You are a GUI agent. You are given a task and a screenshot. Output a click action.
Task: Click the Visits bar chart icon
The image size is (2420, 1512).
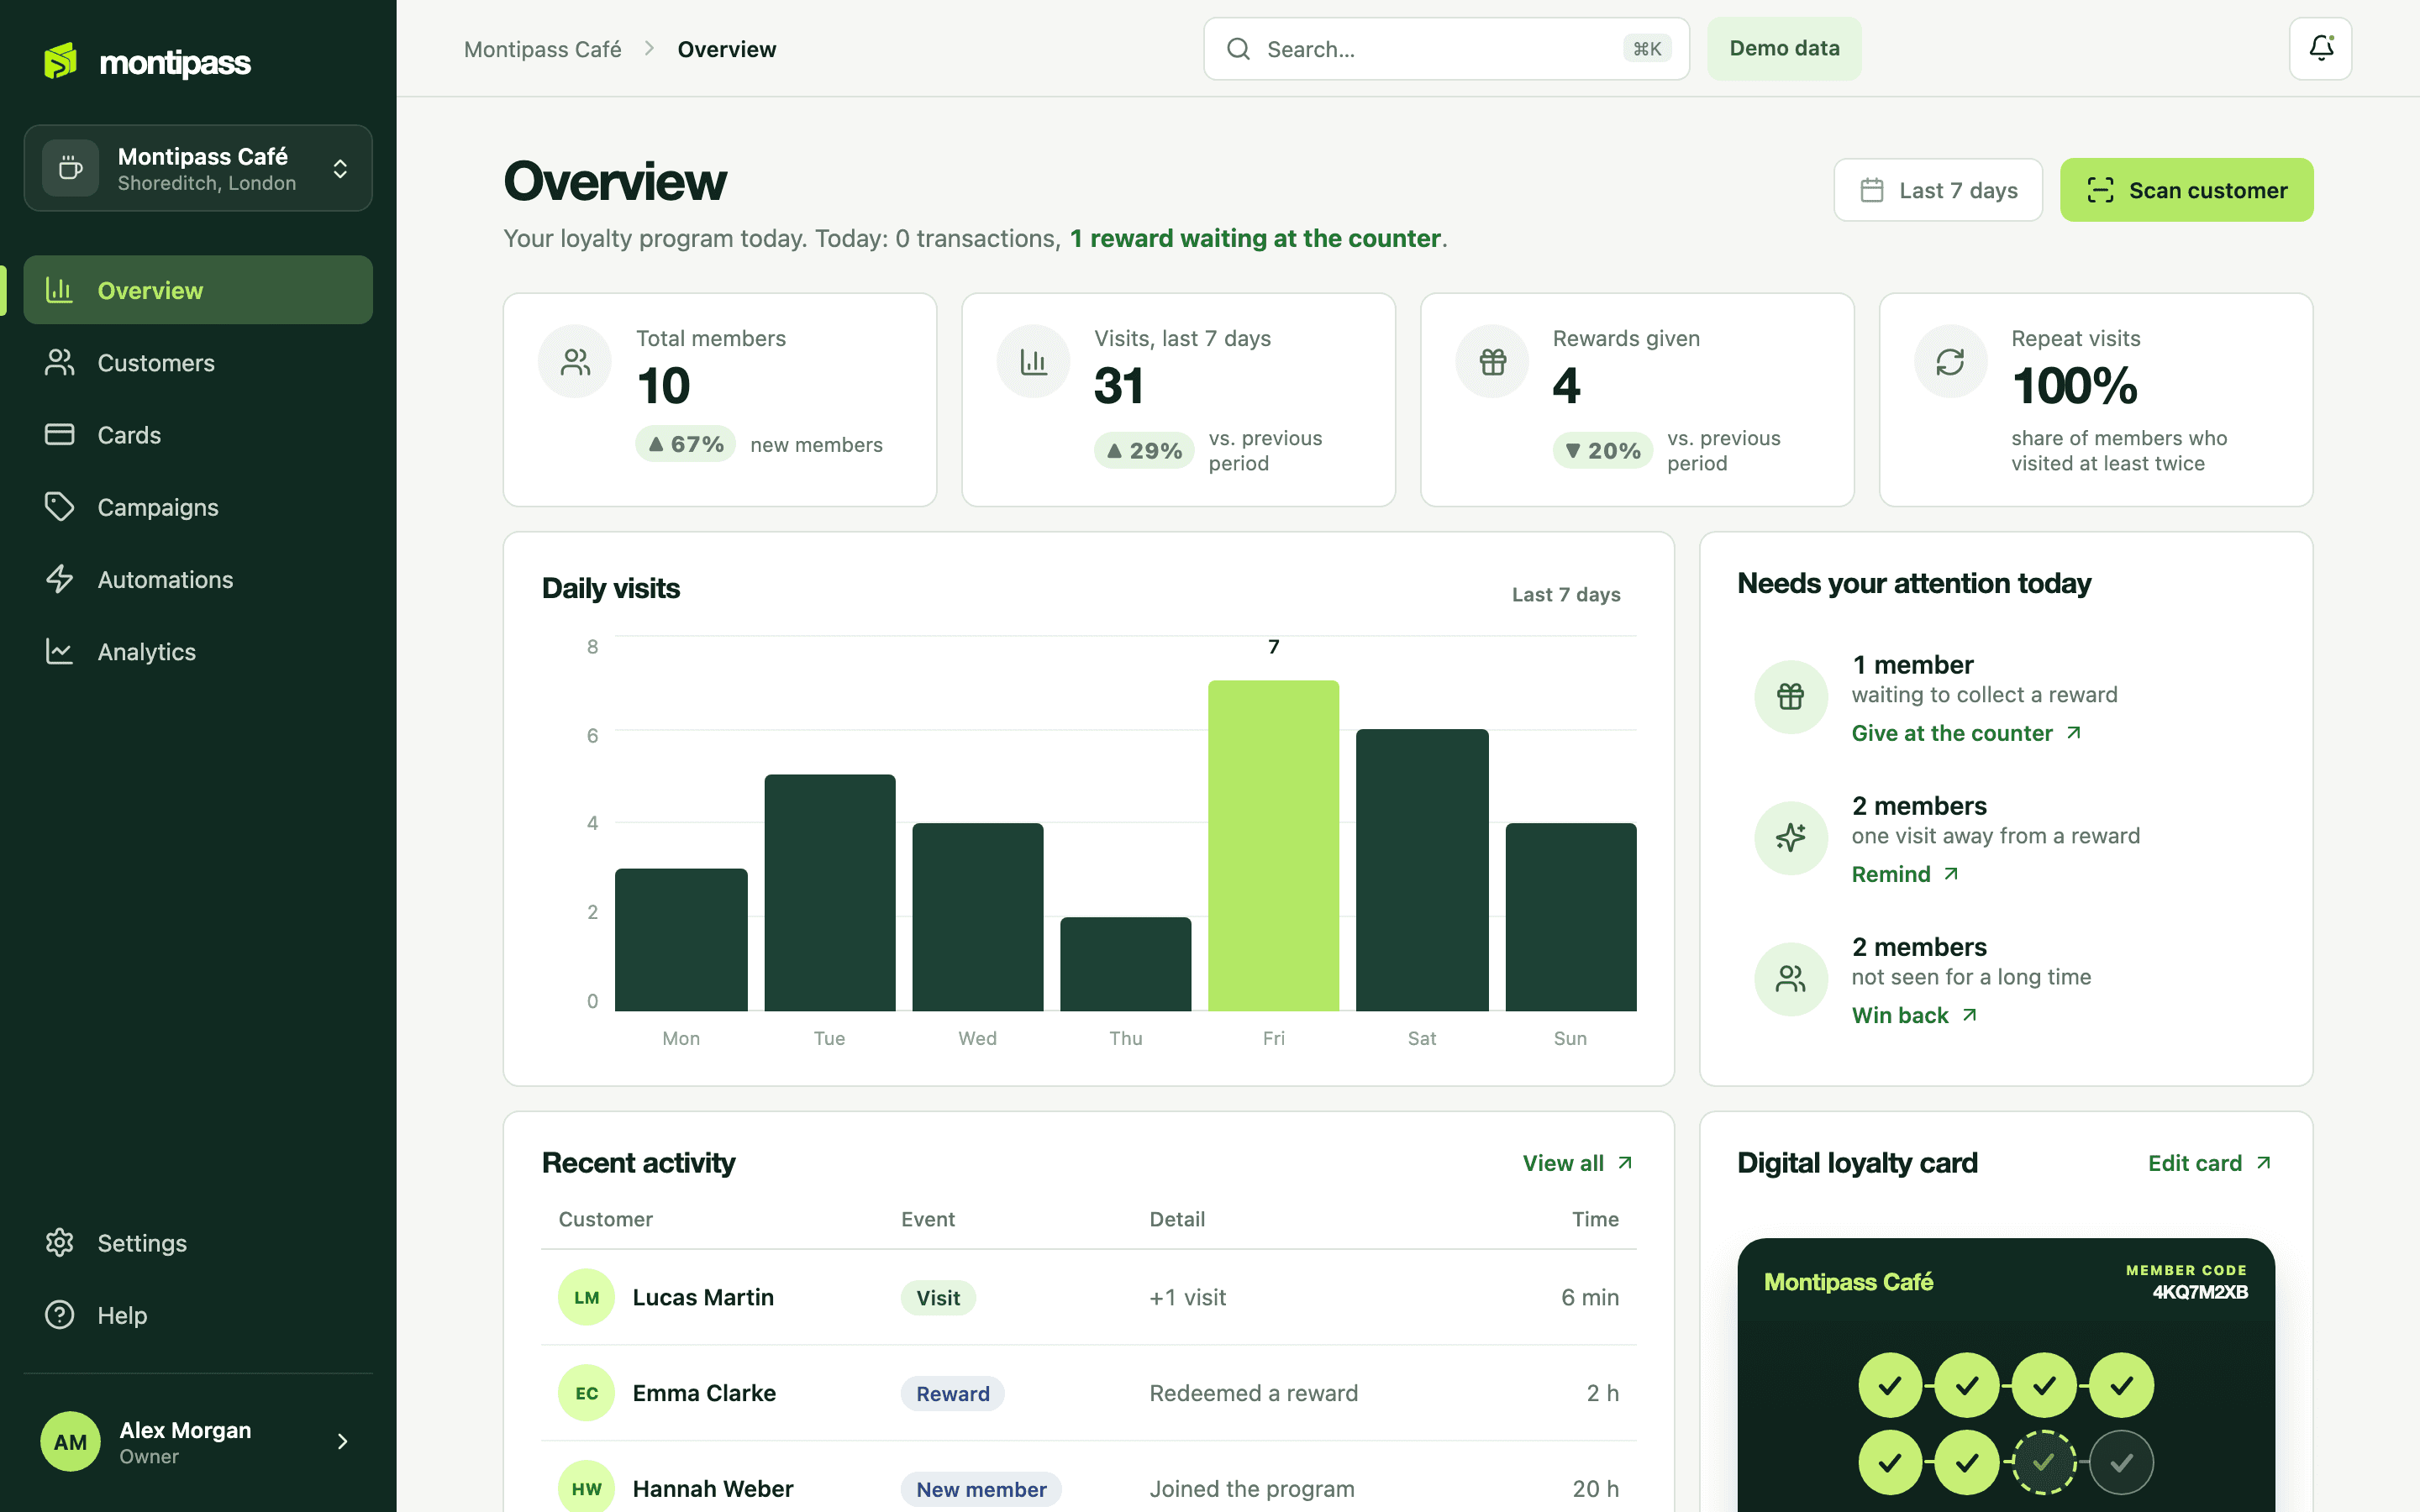point(1033,361)
